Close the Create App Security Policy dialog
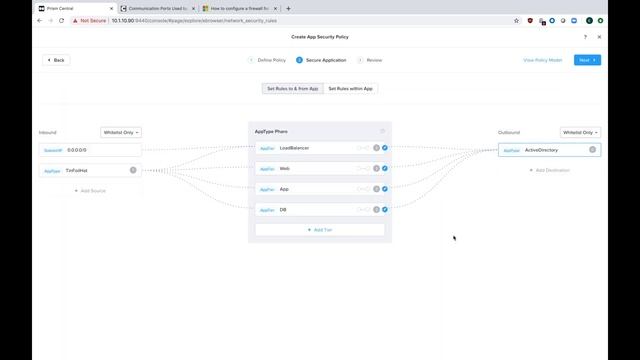Image resolution: width=640 pixels, height=360 pixels. coord(599,37)
